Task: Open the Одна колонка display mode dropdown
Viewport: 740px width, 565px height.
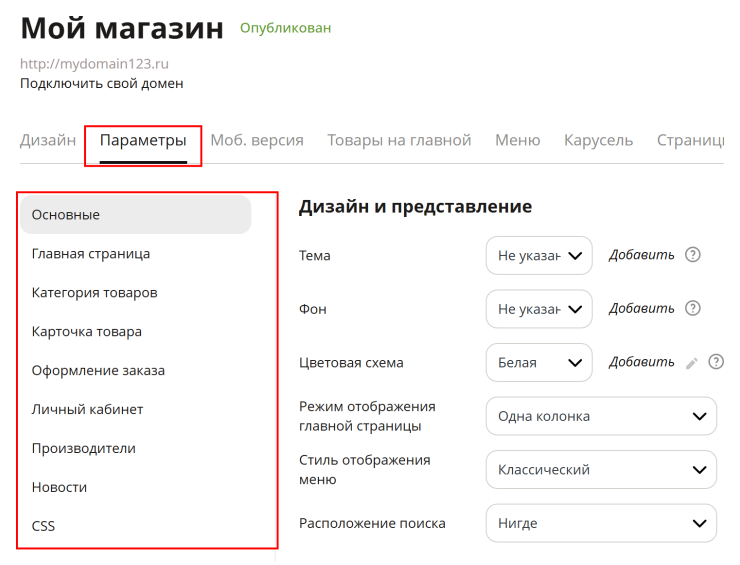Action: click(x=601, y=416)
